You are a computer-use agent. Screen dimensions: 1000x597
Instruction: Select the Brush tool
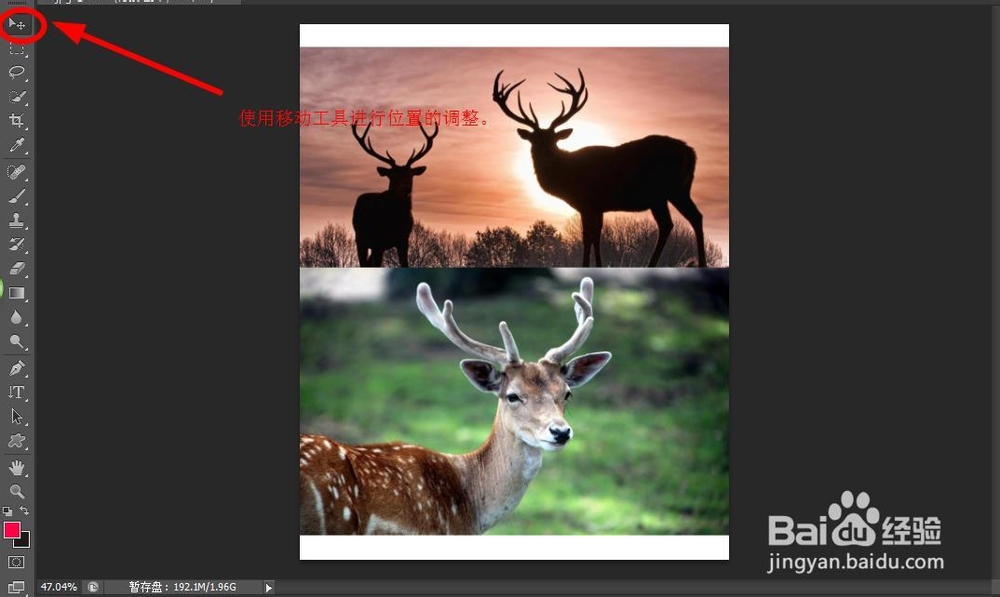click(x=17, y=196)
